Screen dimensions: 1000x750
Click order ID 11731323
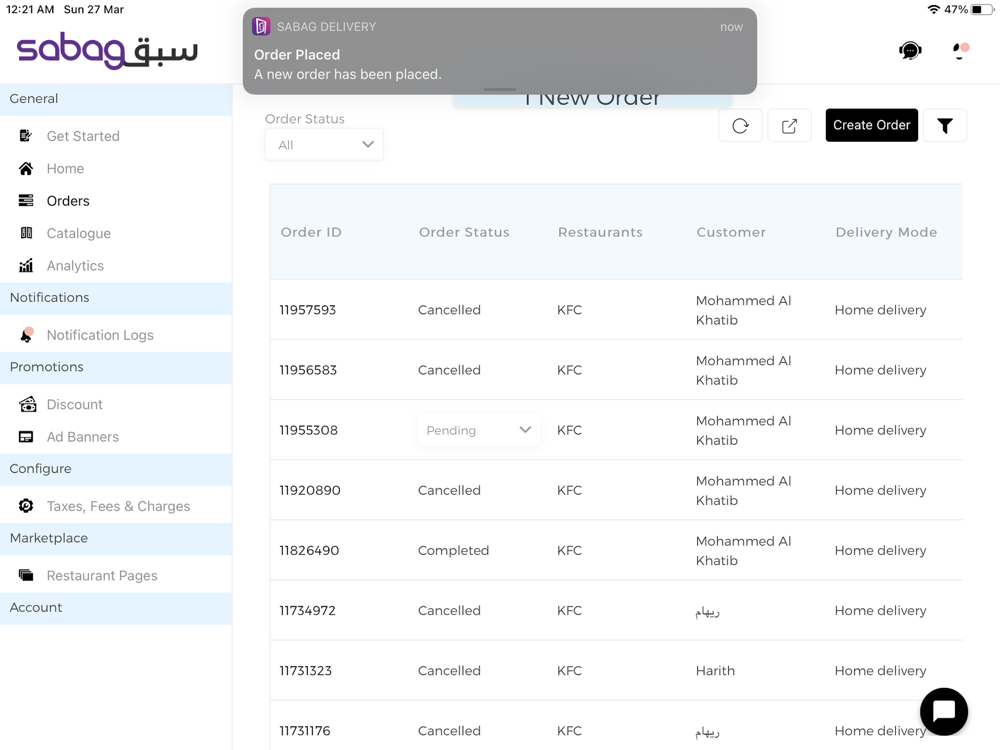(305, 670)
